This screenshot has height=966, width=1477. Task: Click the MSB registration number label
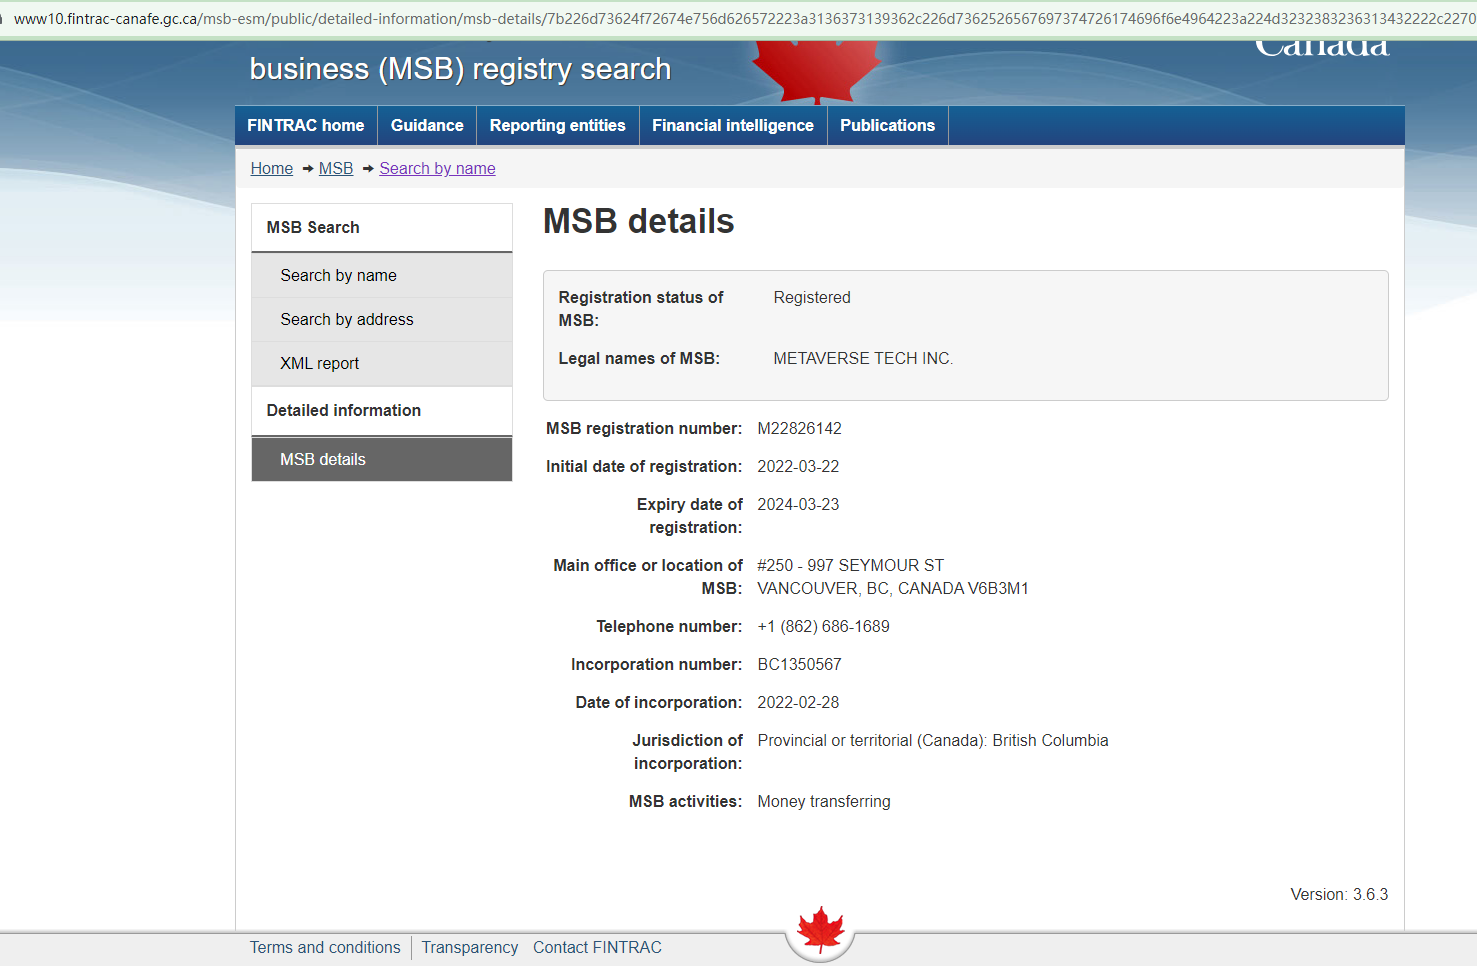[644, 429]
